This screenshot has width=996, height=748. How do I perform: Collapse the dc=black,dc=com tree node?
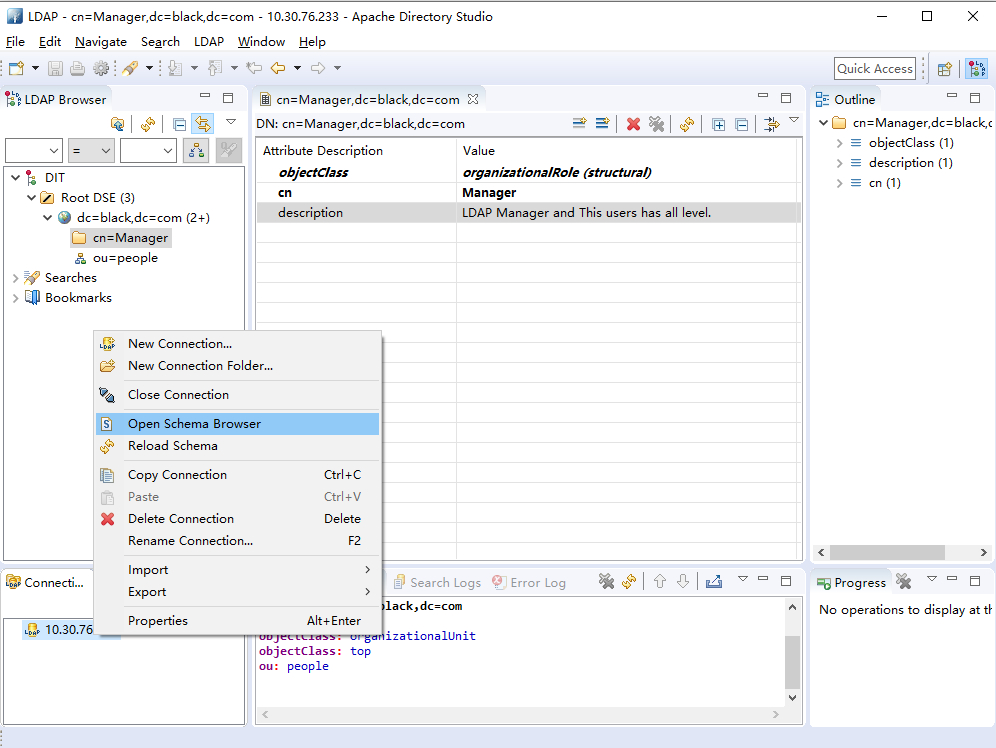click(48, 218)
